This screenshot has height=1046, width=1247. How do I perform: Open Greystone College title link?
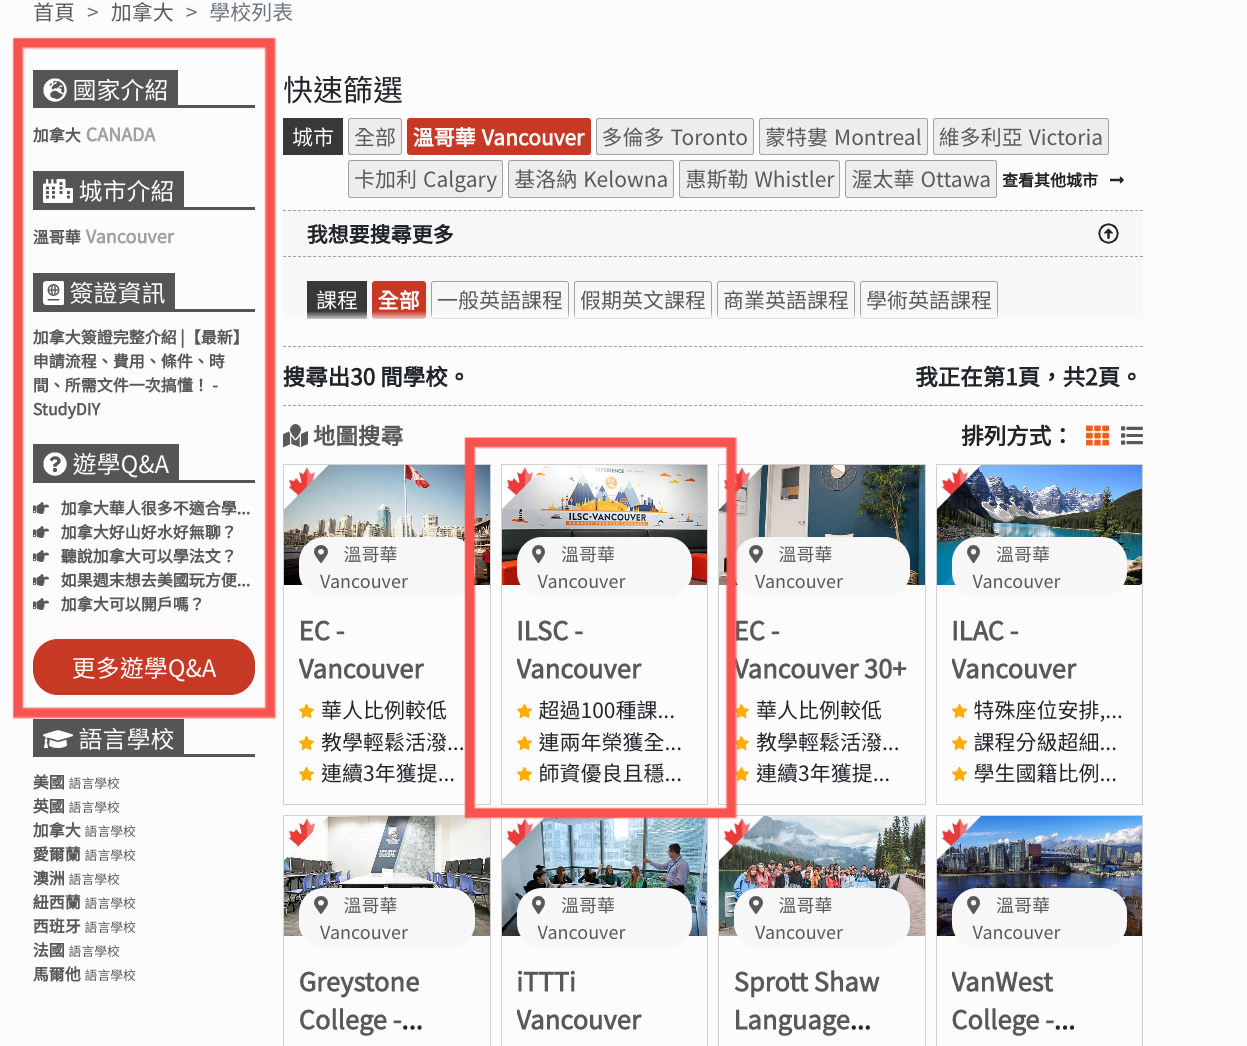pyautogui.click(x=361, y=1001)
